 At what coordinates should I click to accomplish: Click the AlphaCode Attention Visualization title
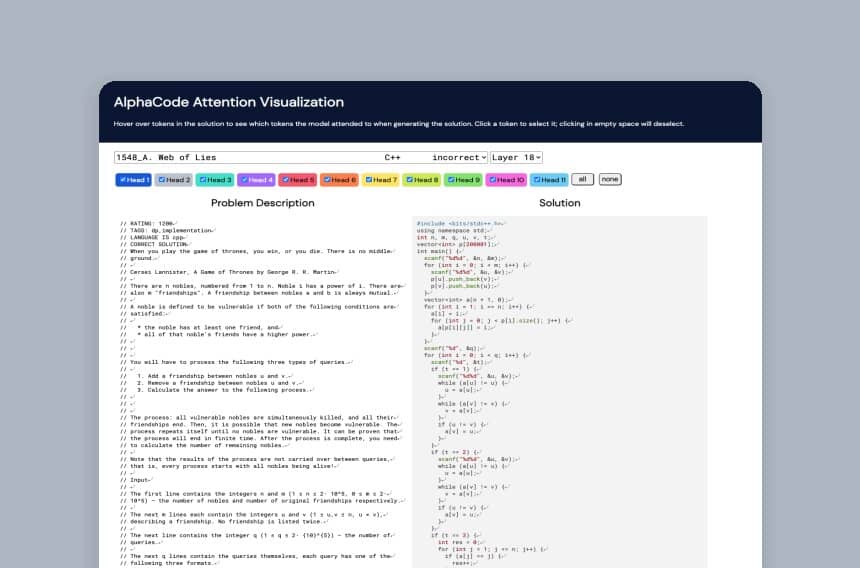[229, 102]
